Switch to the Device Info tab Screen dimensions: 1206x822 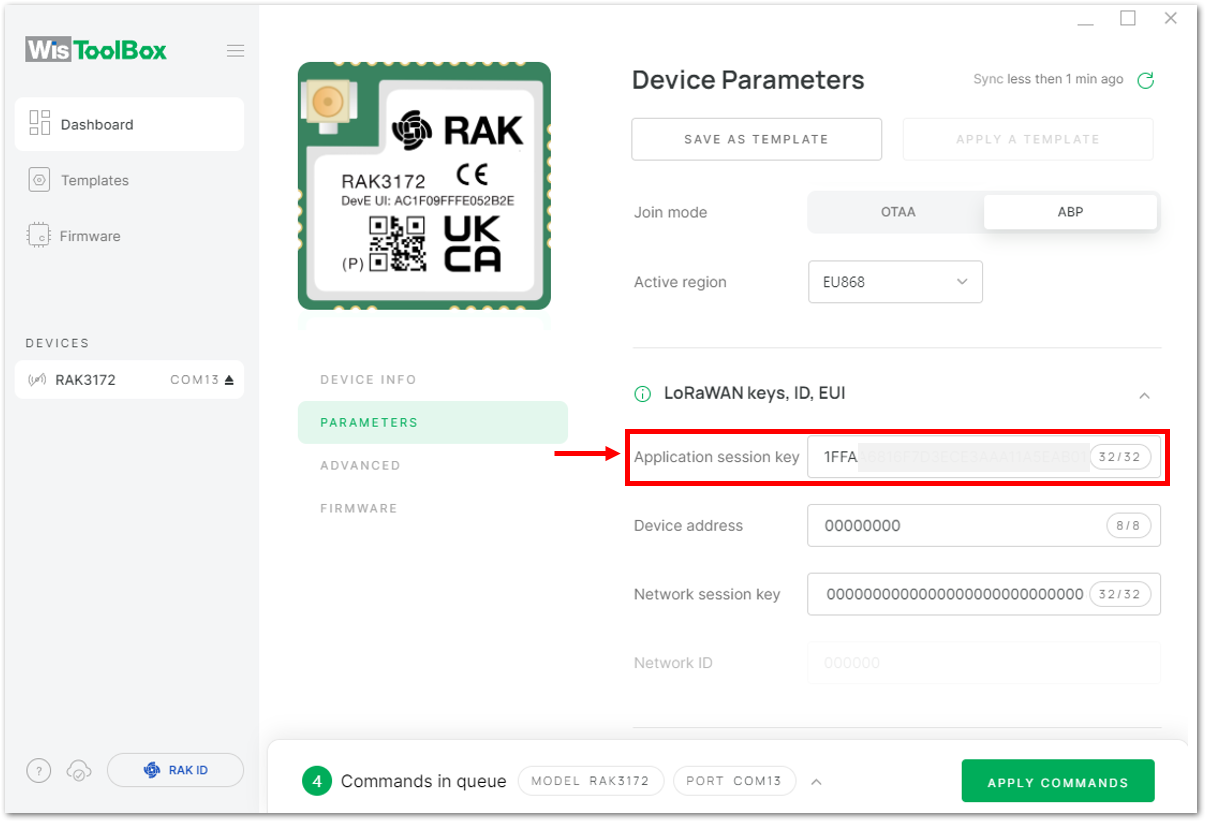pyautogui.click(x=368, y=380)
